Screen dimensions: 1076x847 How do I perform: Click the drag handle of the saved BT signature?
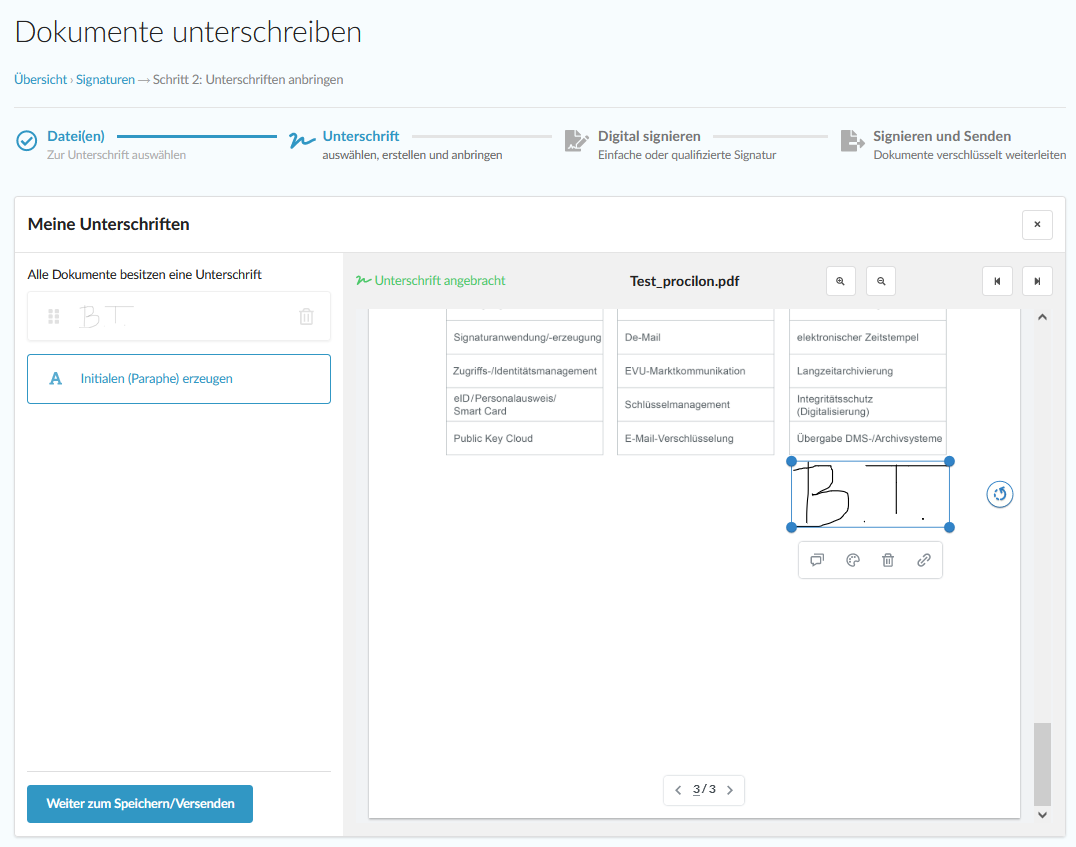tap(54, 317)
